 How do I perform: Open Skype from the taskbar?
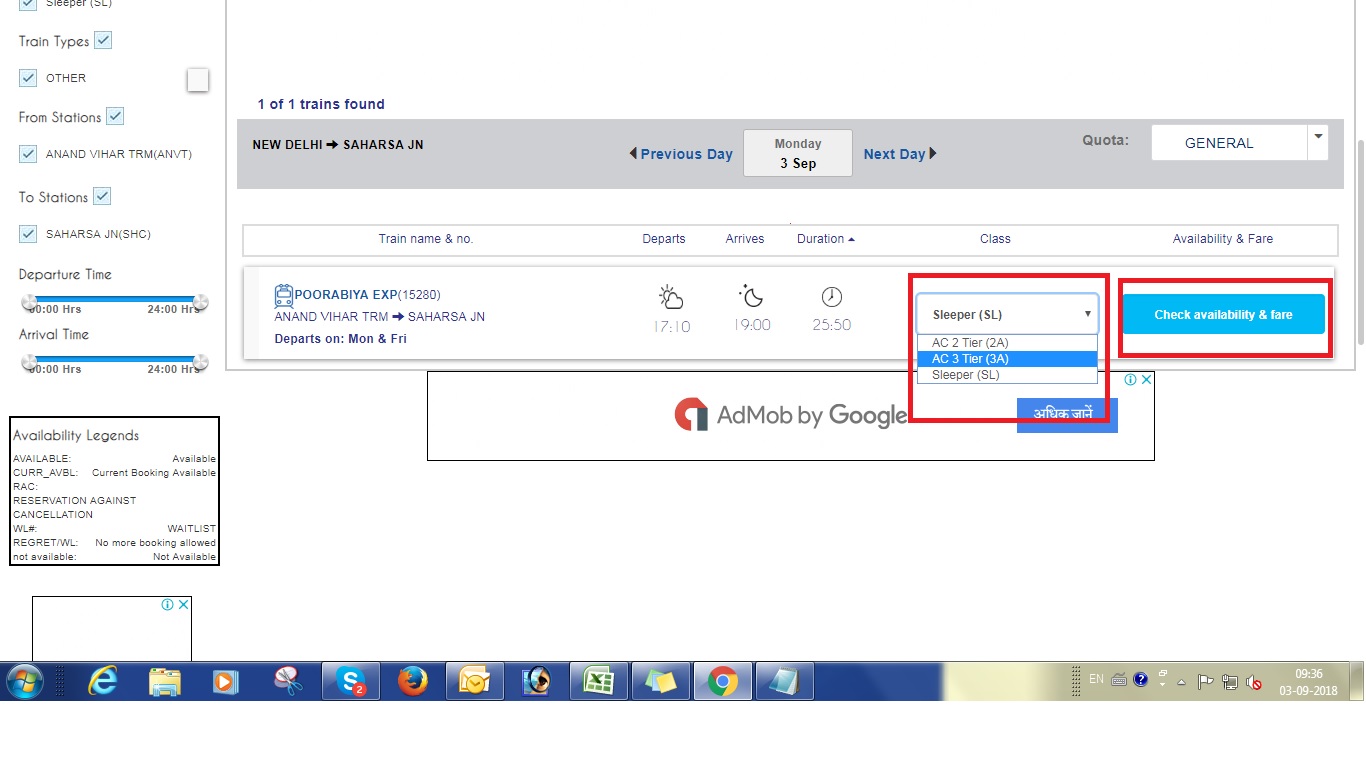351,682
